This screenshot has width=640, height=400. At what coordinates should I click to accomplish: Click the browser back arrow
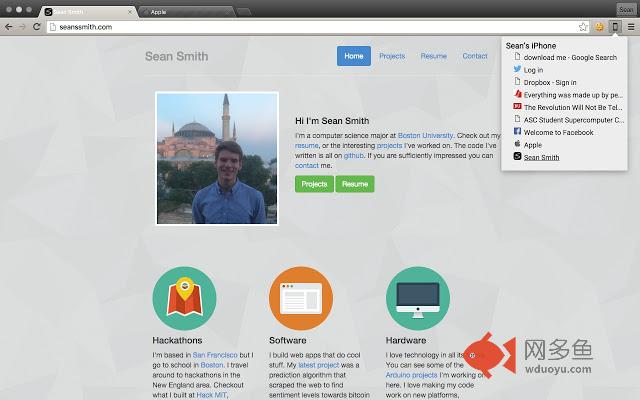tap(8, 27)
